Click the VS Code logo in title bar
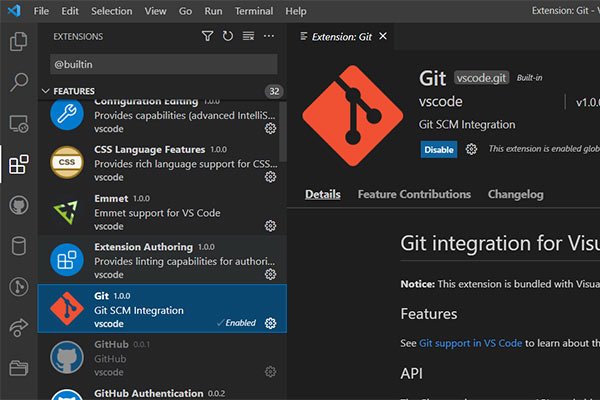600x400 pixels. [x=14, y=10]
